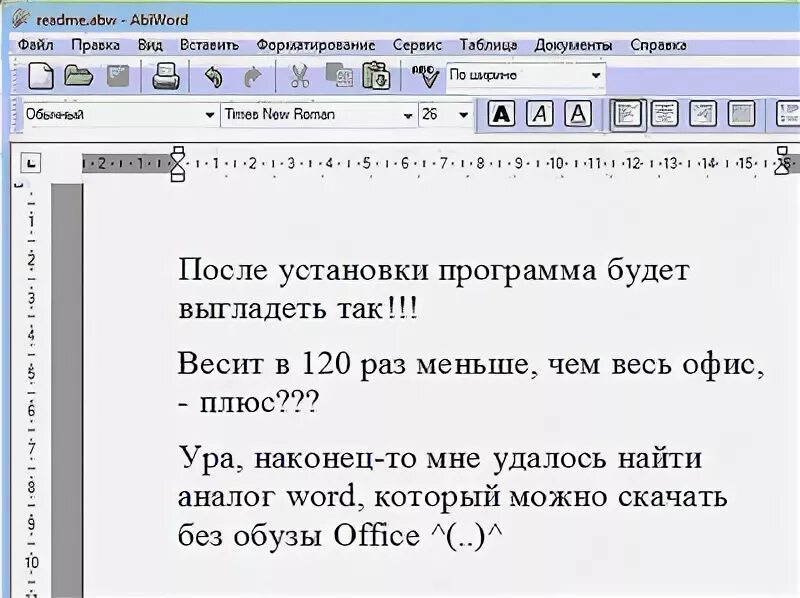Image resolution: width=800 pixels, height=598 pixels.
Task: Open the Файл menu
Action: tap(35, 45)
